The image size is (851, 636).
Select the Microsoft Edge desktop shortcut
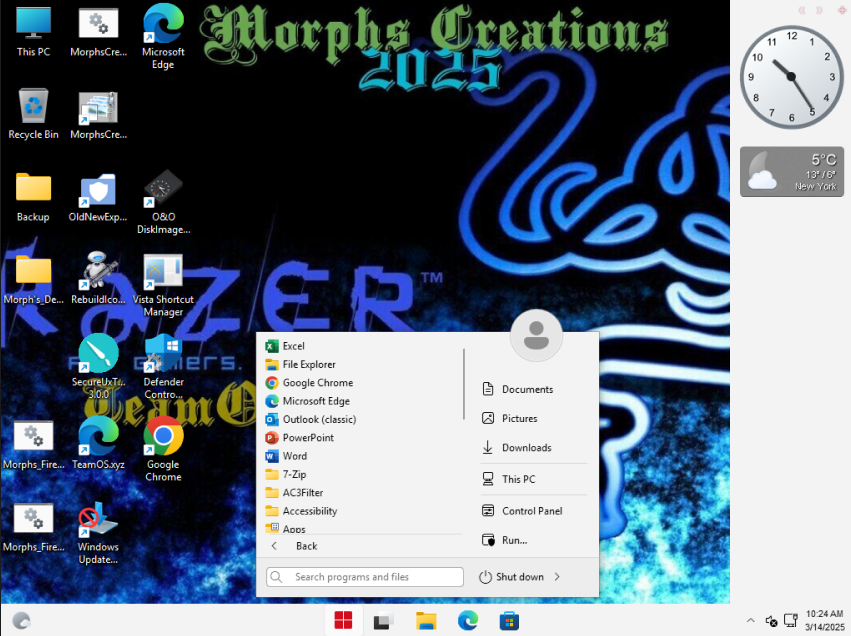point(163,37)
